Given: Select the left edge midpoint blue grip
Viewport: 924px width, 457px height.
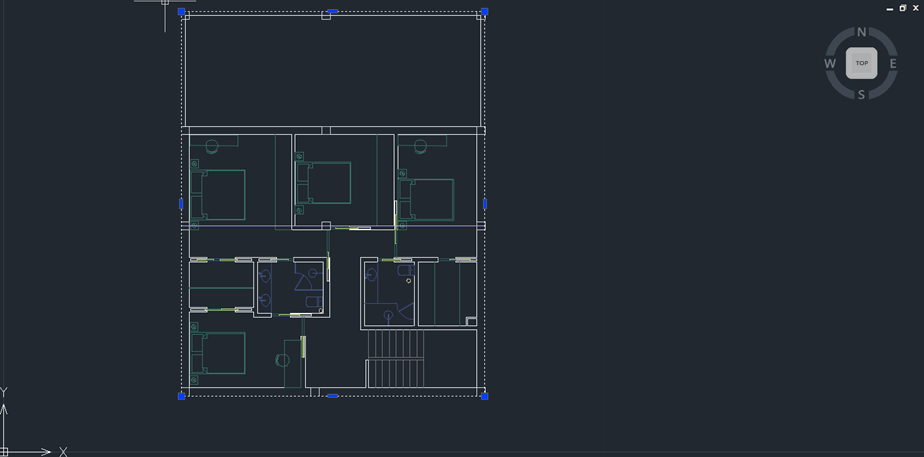Looking at the screenshot, I should coord(181,204).
